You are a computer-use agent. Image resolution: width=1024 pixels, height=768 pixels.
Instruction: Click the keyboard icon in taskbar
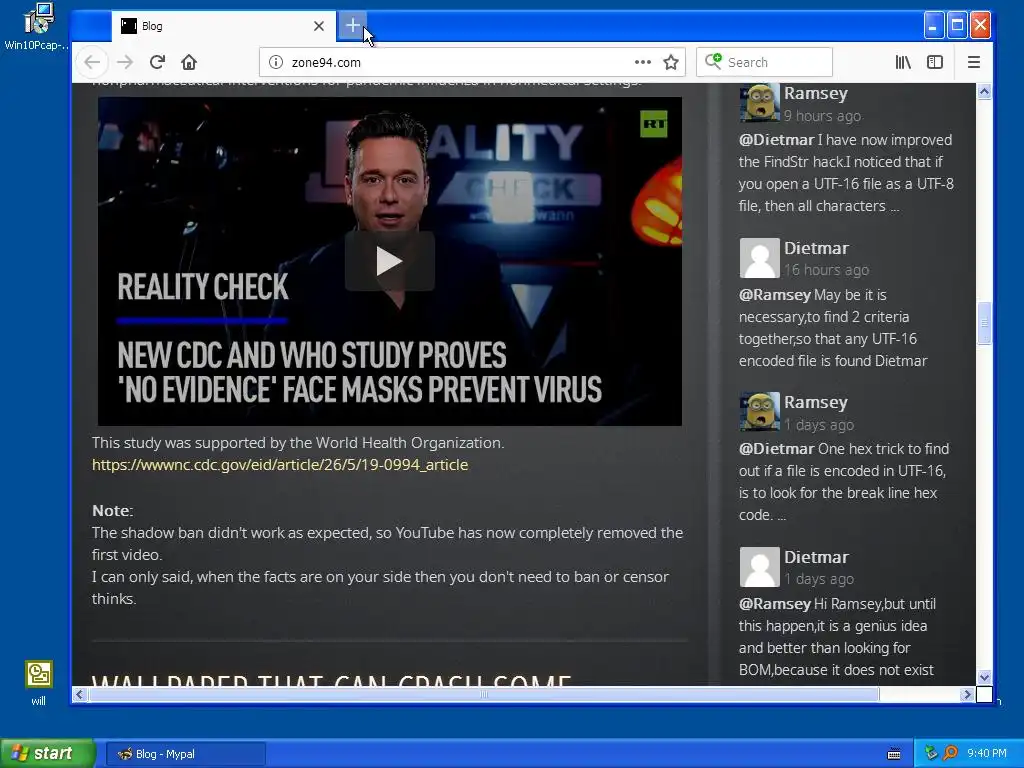coord(894,754)
